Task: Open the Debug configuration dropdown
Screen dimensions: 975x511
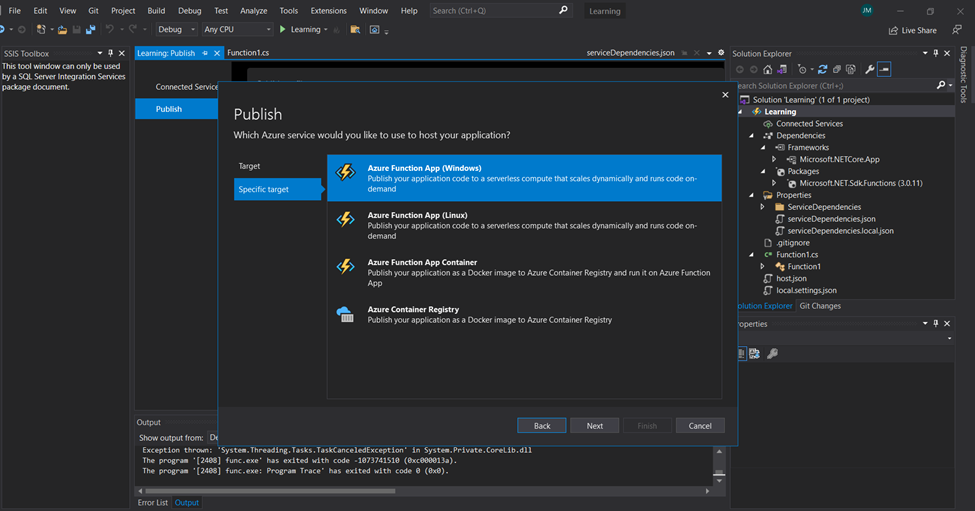Action: [x=176, y=29]
